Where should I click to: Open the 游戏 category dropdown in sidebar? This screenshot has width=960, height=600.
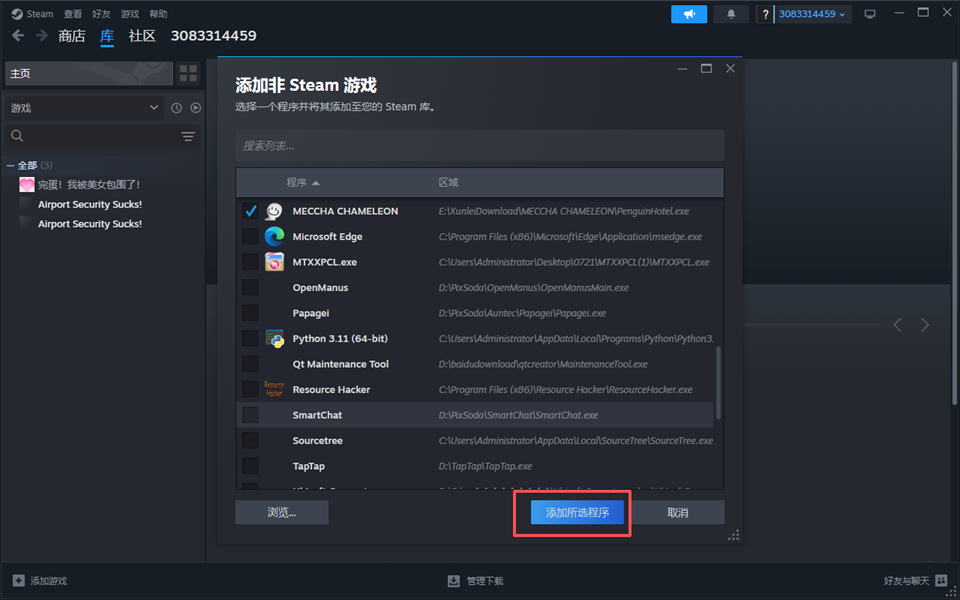point(84,108)
